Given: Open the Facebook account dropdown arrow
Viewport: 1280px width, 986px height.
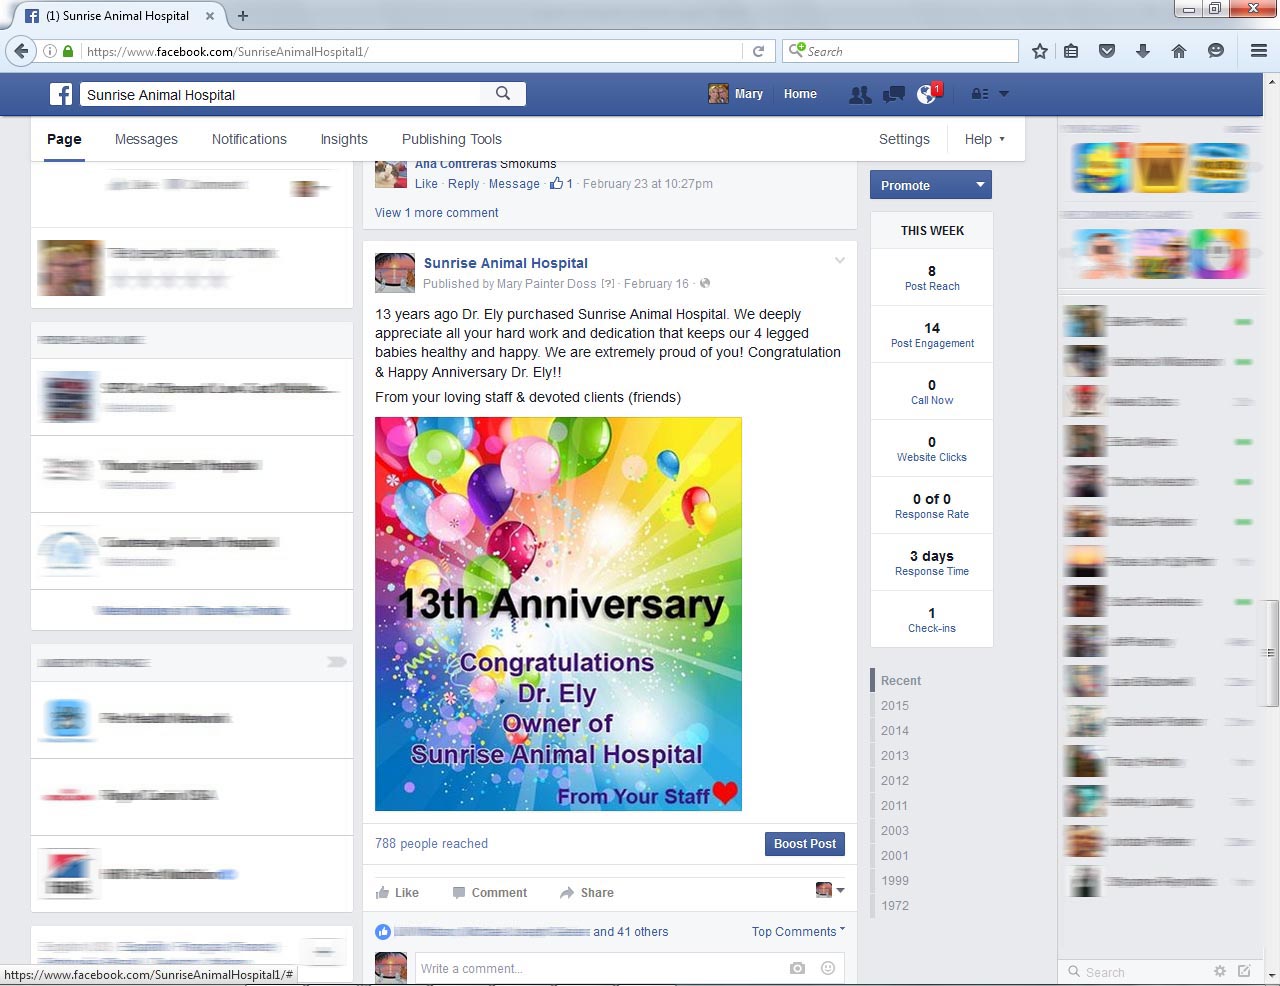Looking at the screenshot, I should click(x=1004, y=94).
